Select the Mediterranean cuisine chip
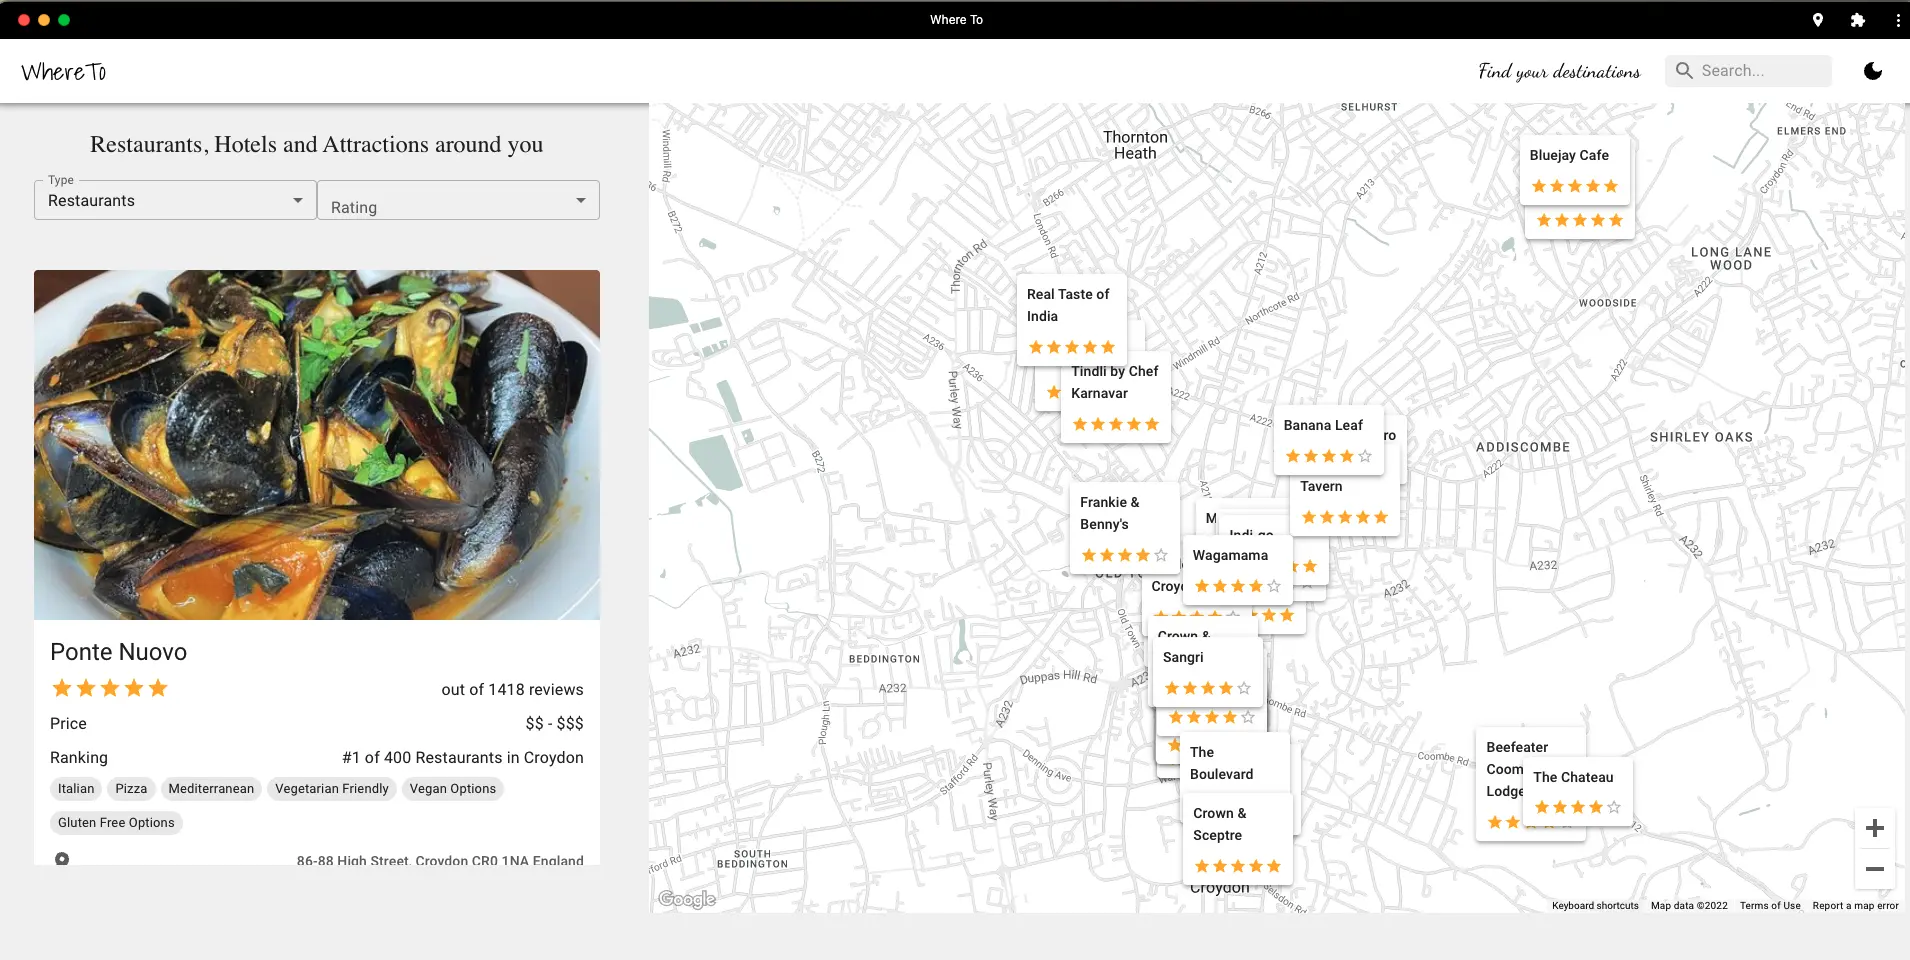 tap(211, 789)
